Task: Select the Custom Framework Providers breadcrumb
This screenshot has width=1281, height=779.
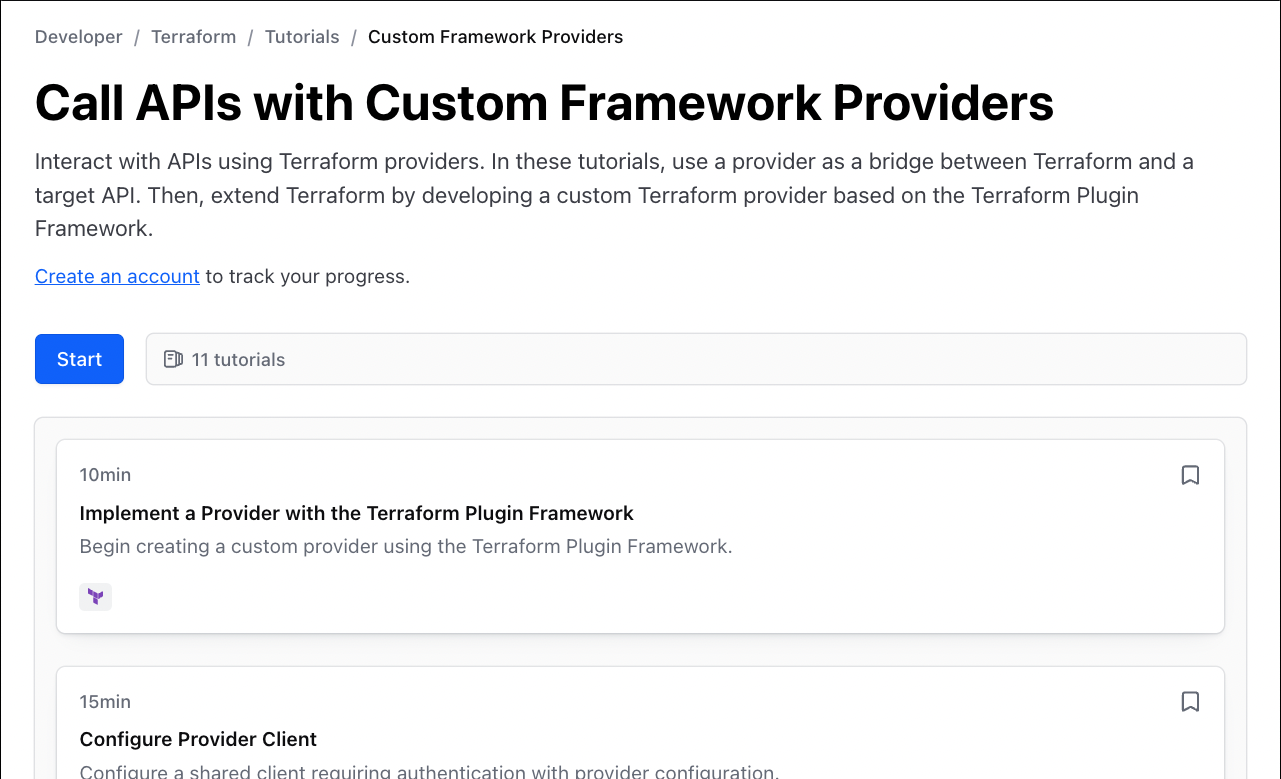Action: pyautogui.click(x=495, y=37)
